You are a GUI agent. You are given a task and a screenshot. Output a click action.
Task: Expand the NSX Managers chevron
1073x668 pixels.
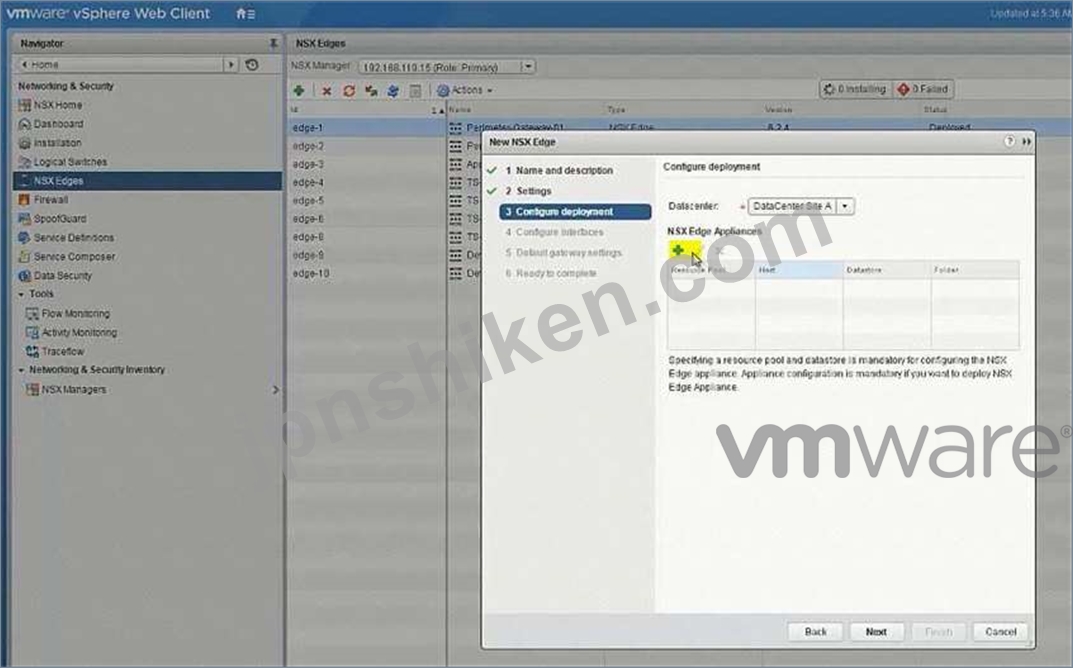tap(275, 389)
